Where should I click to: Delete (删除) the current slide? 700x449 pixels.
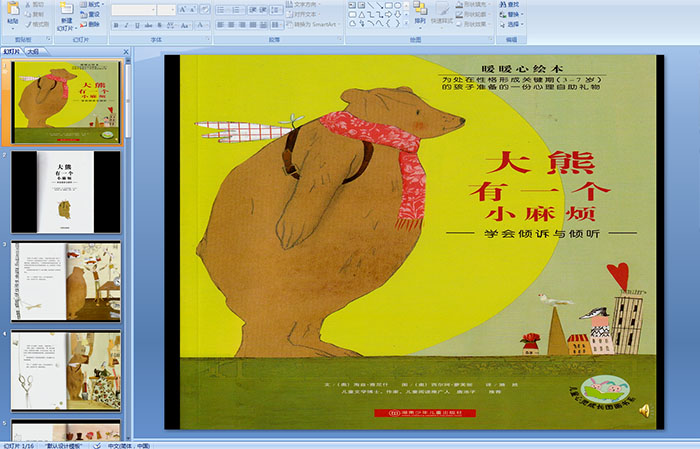pos(90,25)
